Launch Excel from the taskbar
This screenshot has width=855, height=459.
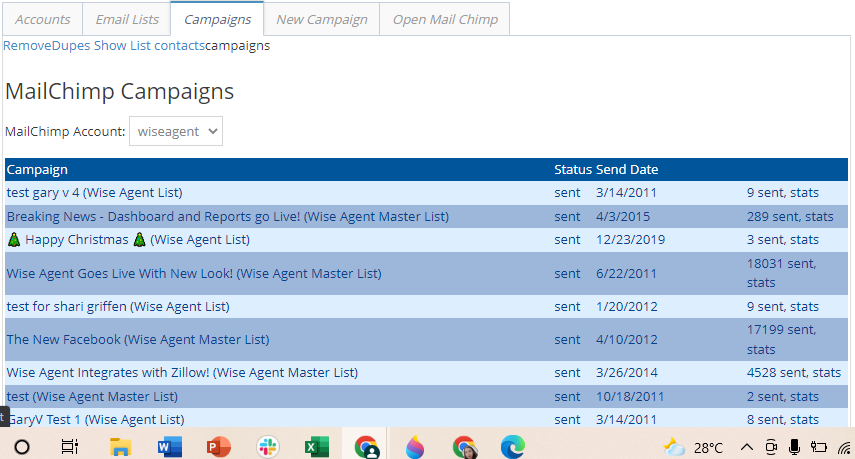coord(317,447)
